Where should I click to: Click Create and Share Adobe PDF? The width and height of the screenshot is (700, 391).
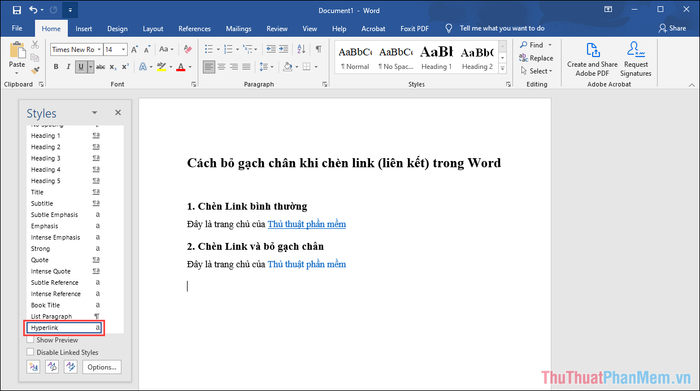tap(592, 59)
